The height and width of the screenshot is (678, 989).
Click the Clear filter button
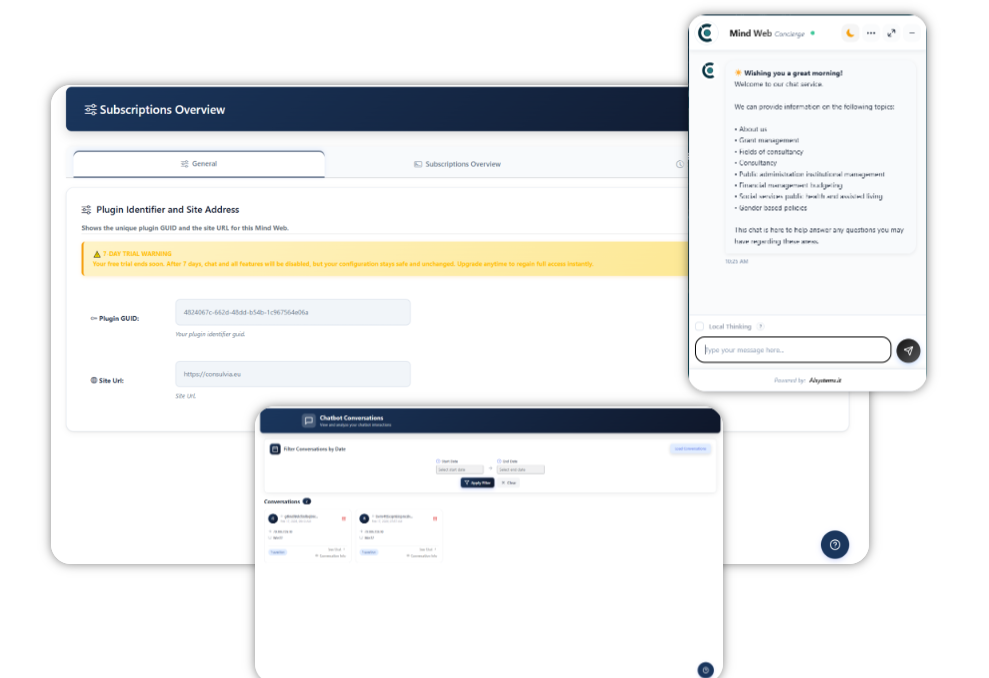coord(508,482)
